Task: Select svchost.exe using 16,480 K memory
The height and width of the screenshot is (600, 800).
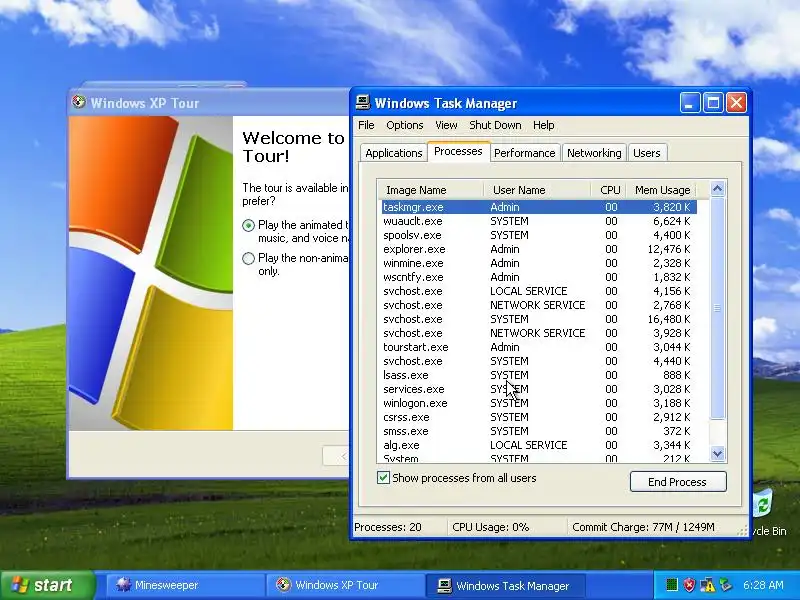Action: point(537,319)
